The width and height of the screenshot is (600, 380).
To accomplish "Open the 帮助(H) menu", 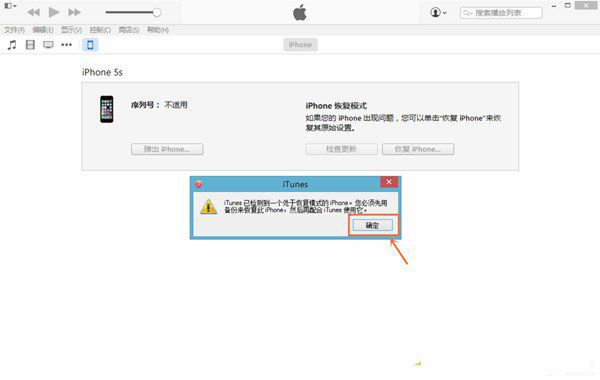I will [x=158, y=30].
